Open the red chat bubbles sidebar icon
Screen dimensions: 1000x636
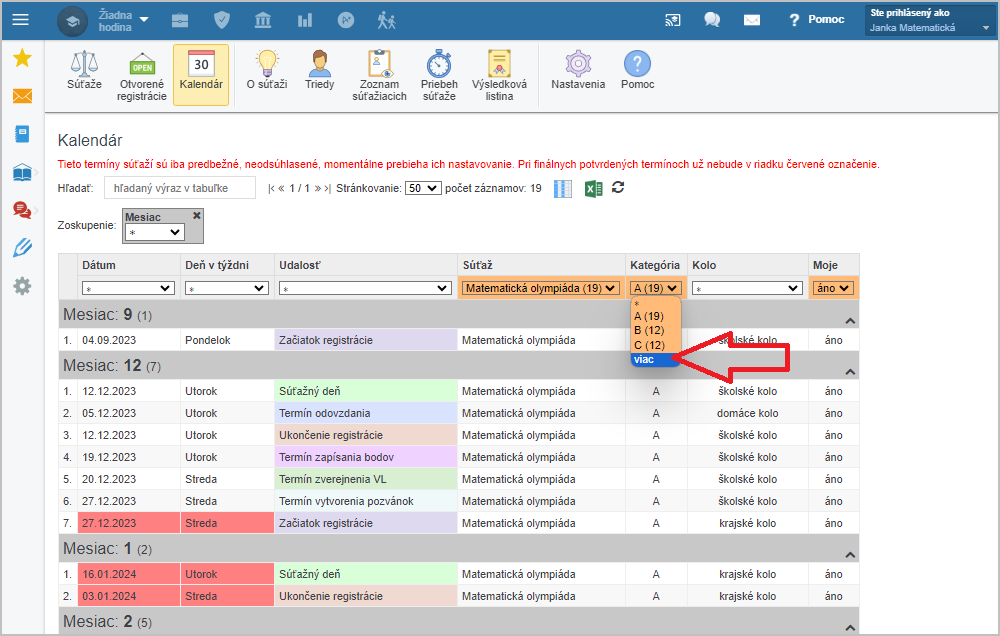(x=22, y=210)
